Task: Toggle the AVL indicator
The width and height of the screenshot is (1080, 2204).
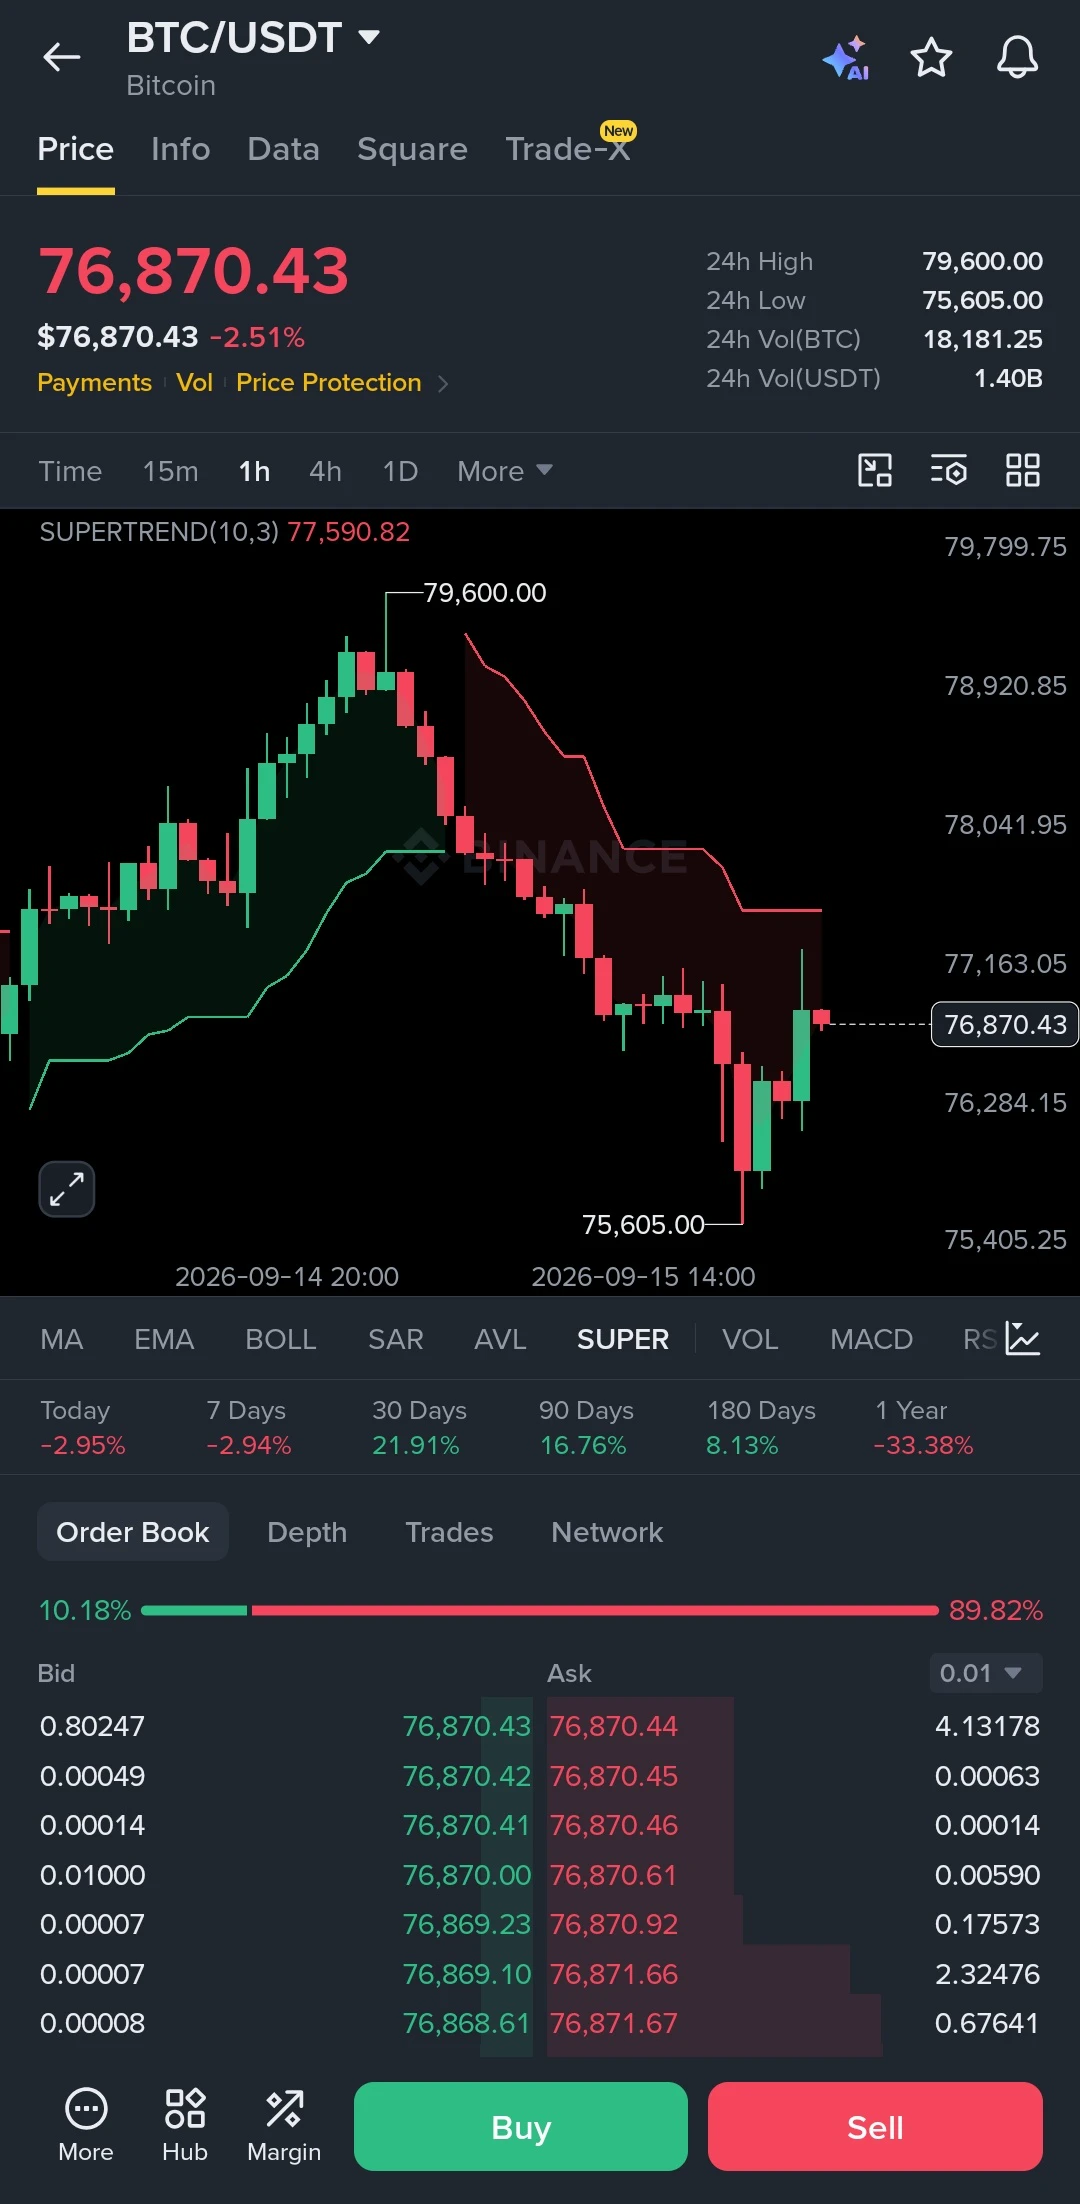Action: pos(500,1339)
